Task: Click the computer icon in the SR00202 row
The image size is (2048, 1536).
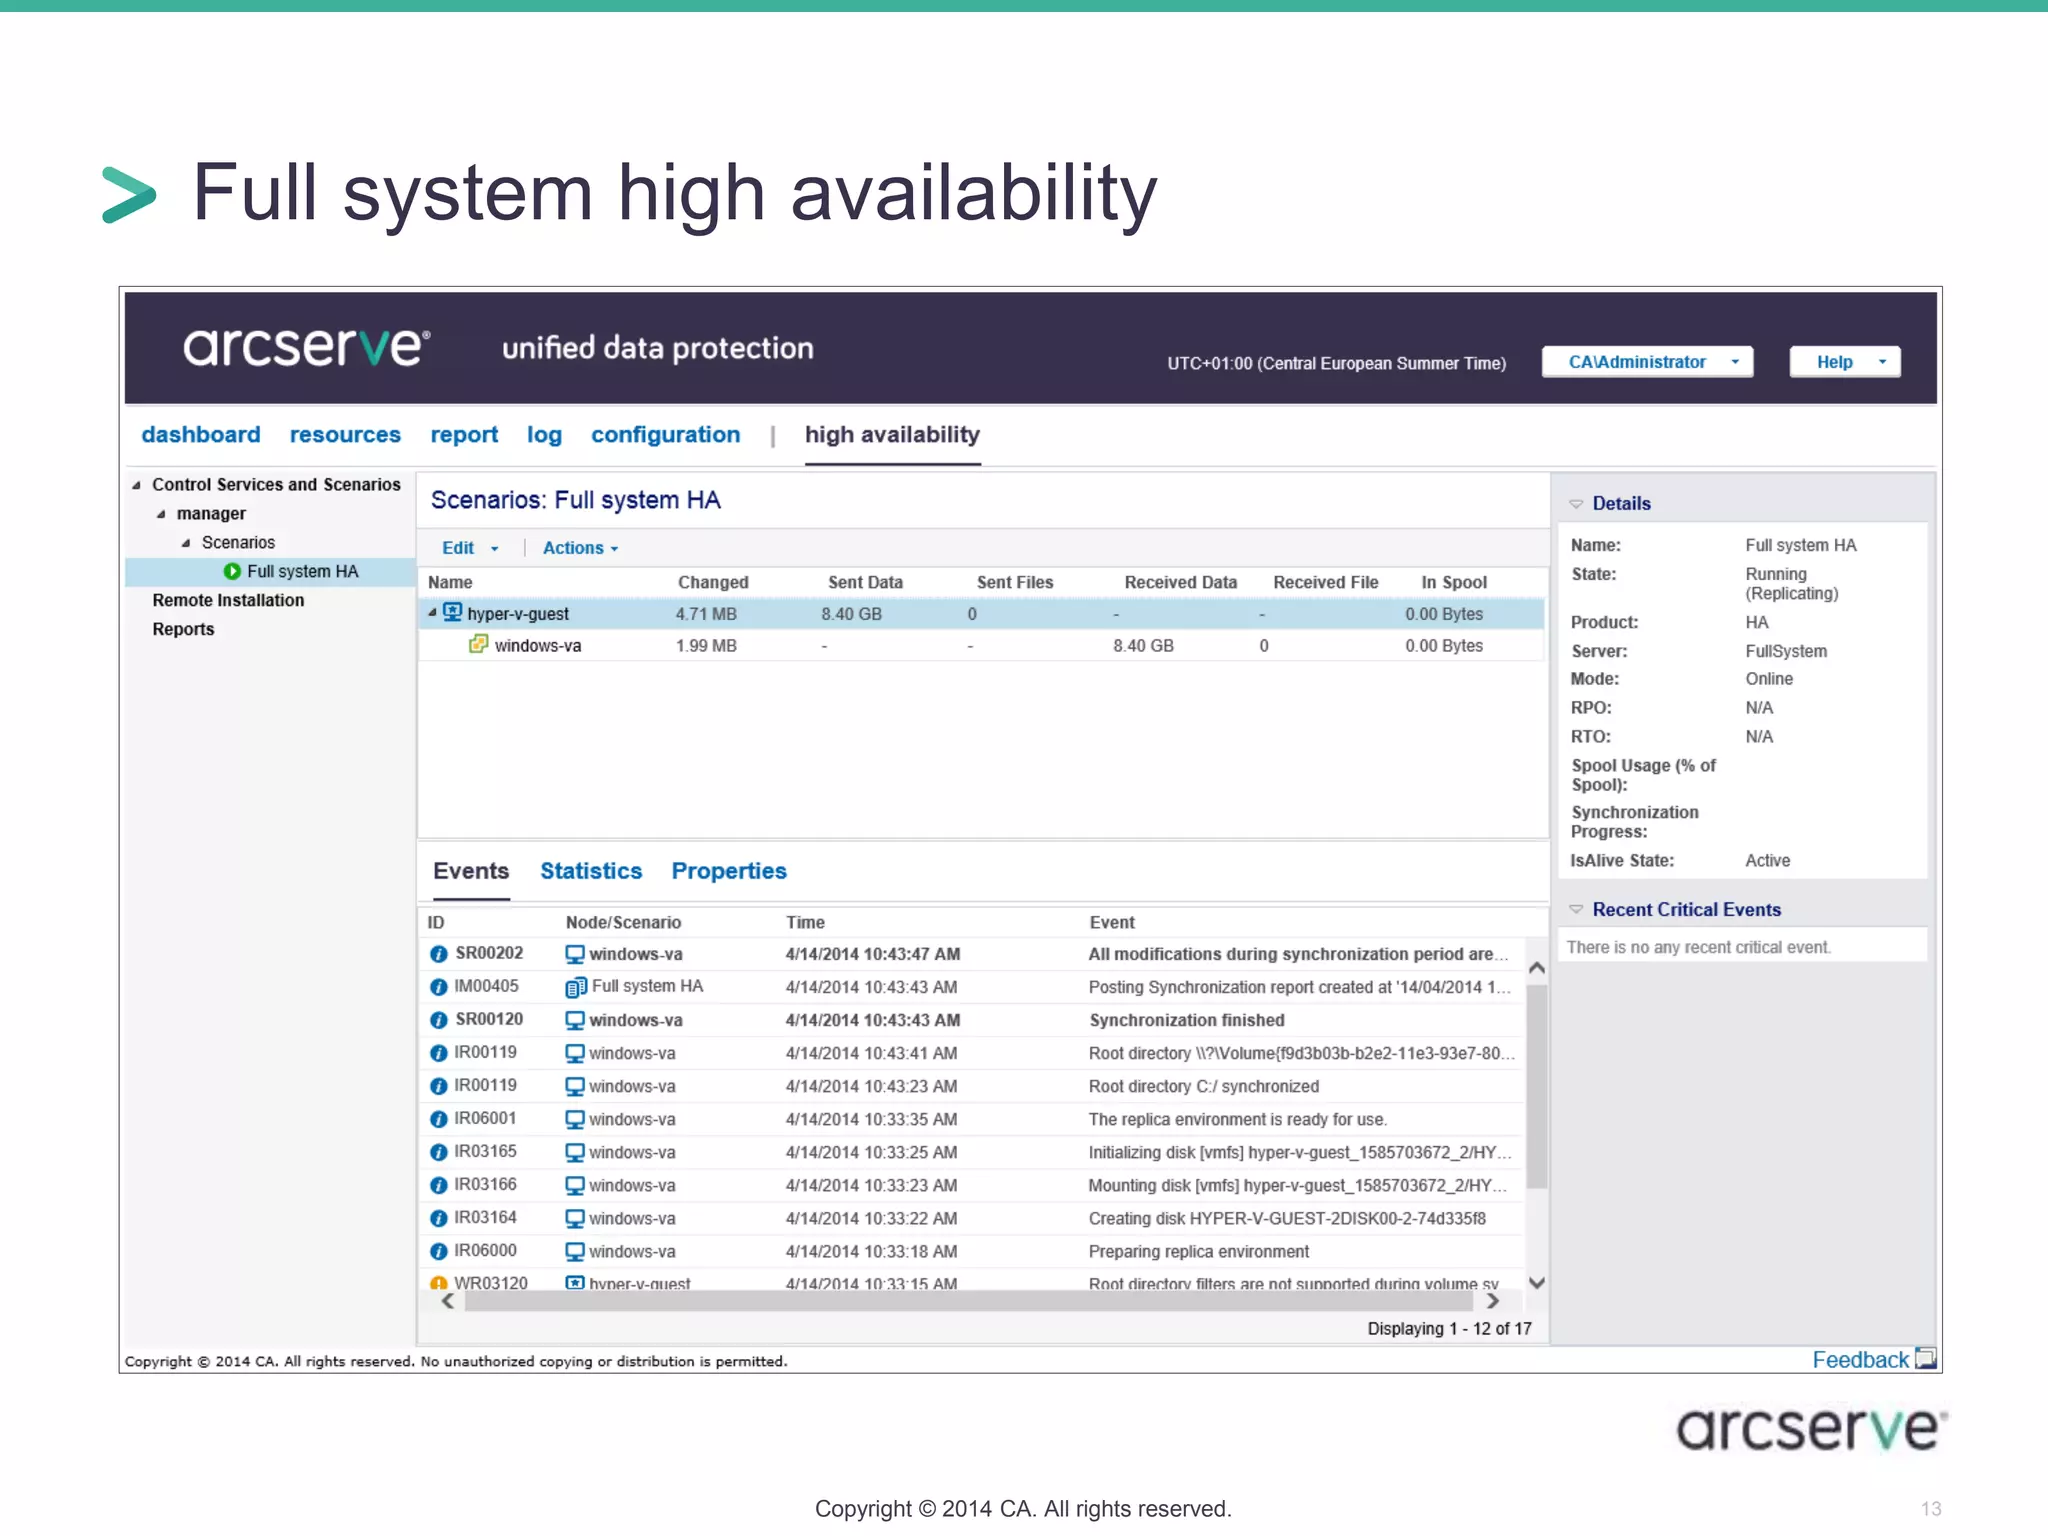Action: 575,954
